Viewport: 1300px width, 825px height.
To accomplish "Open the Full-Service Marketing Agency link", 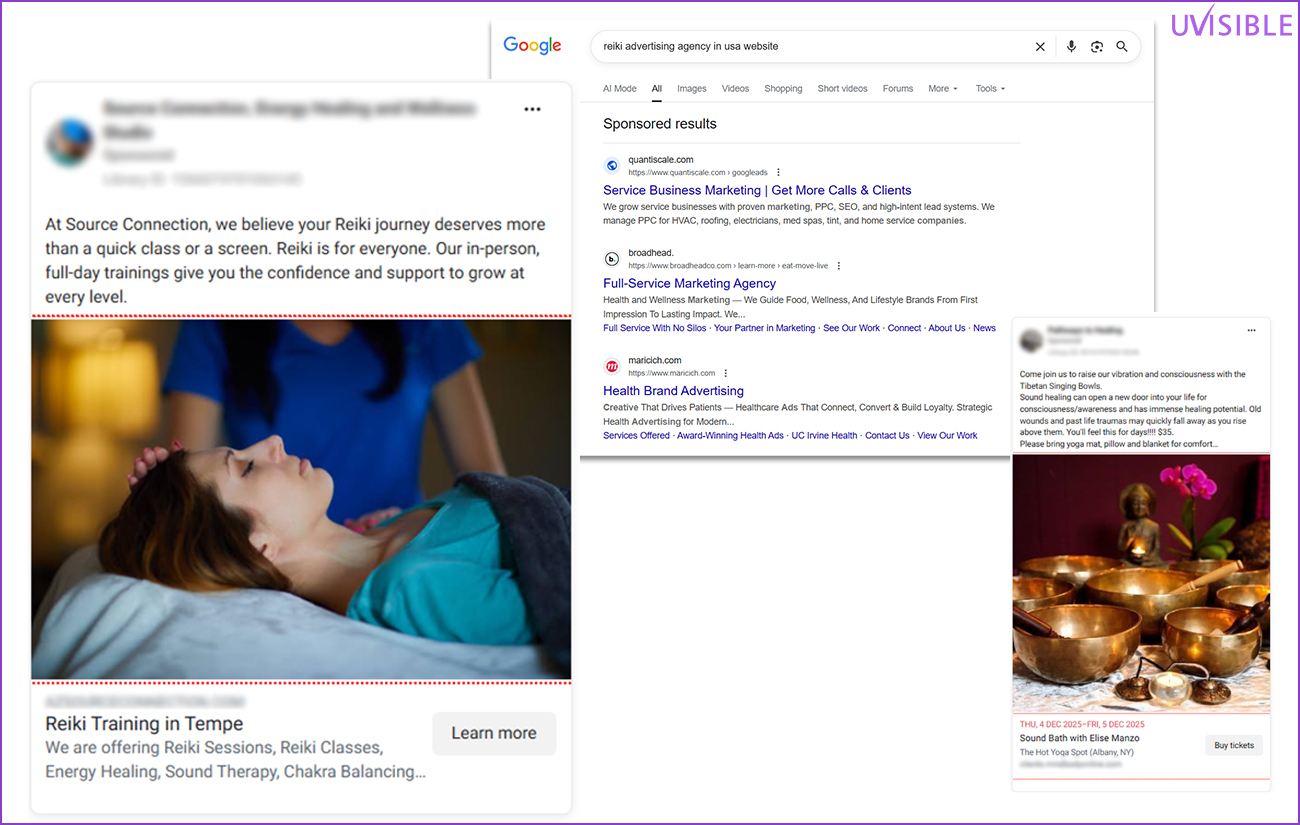I will (x=689, y=283).
